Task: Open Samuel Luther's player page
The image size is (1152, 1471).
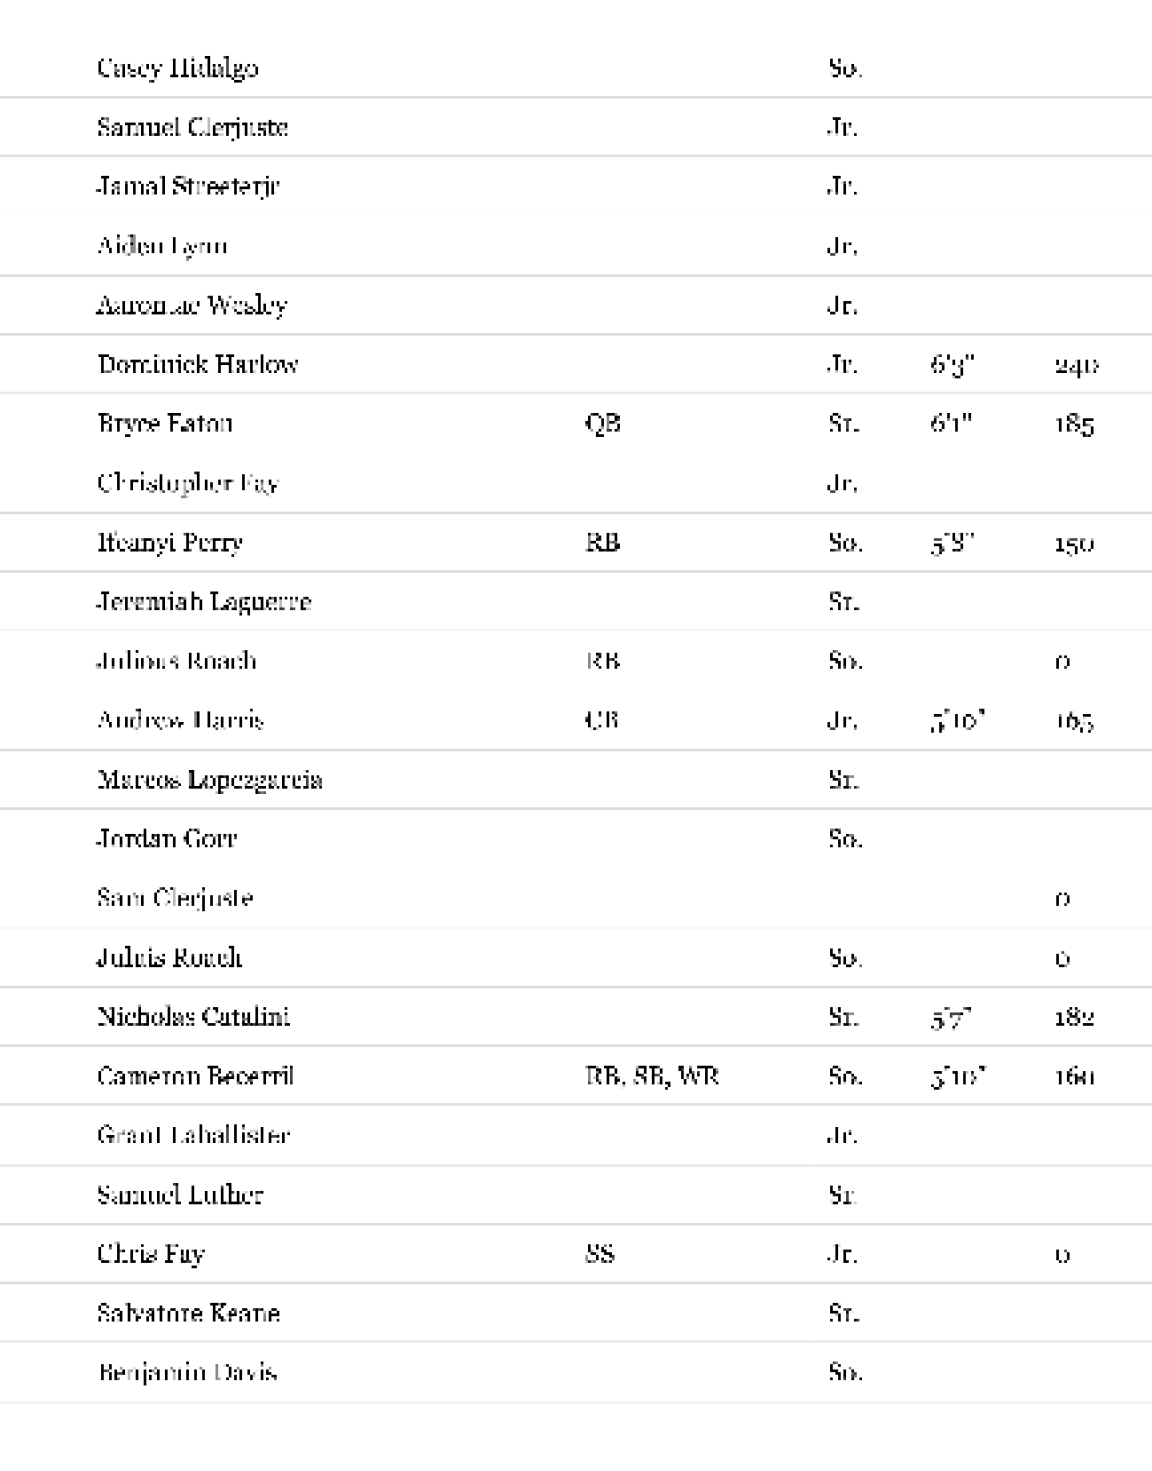Action: pyautogui.click(x=181, y=1194)
